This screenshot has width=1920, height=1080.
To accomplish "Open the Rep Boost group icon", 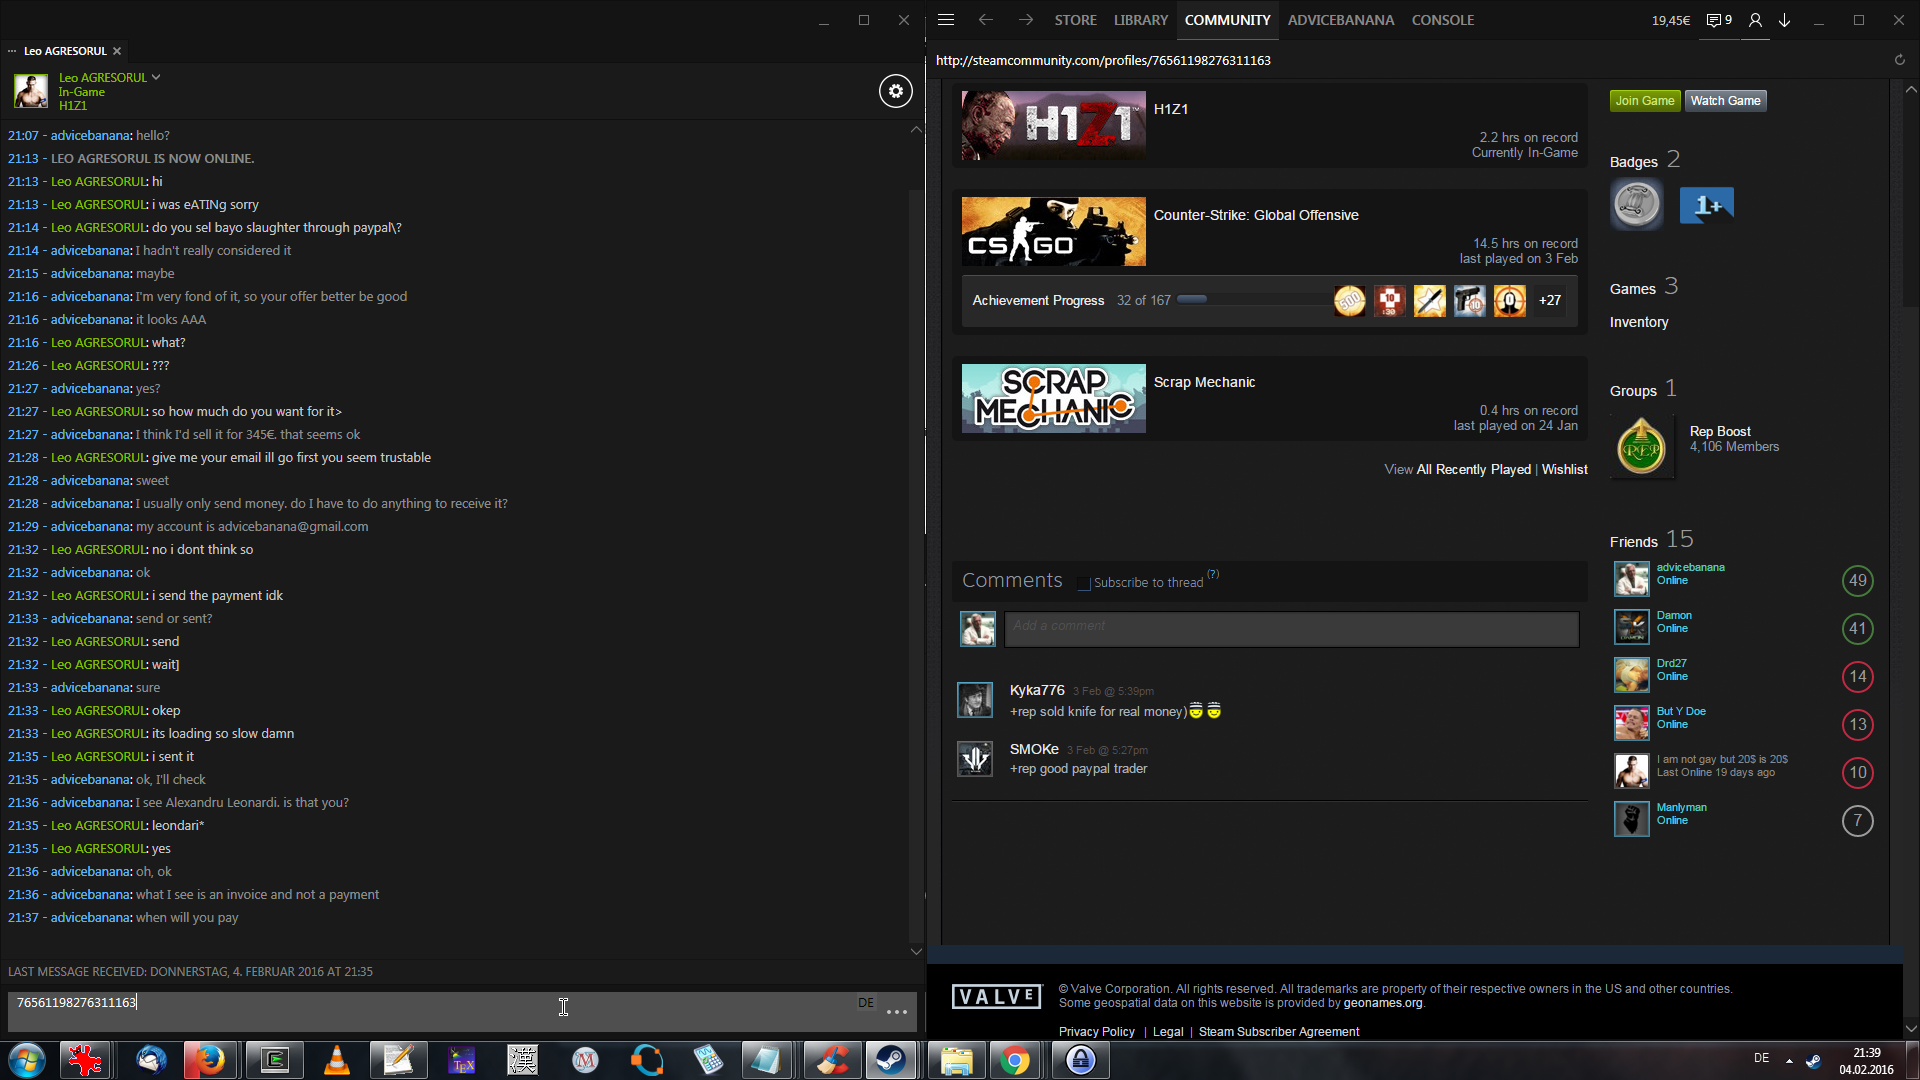I will coord(1641,447).
